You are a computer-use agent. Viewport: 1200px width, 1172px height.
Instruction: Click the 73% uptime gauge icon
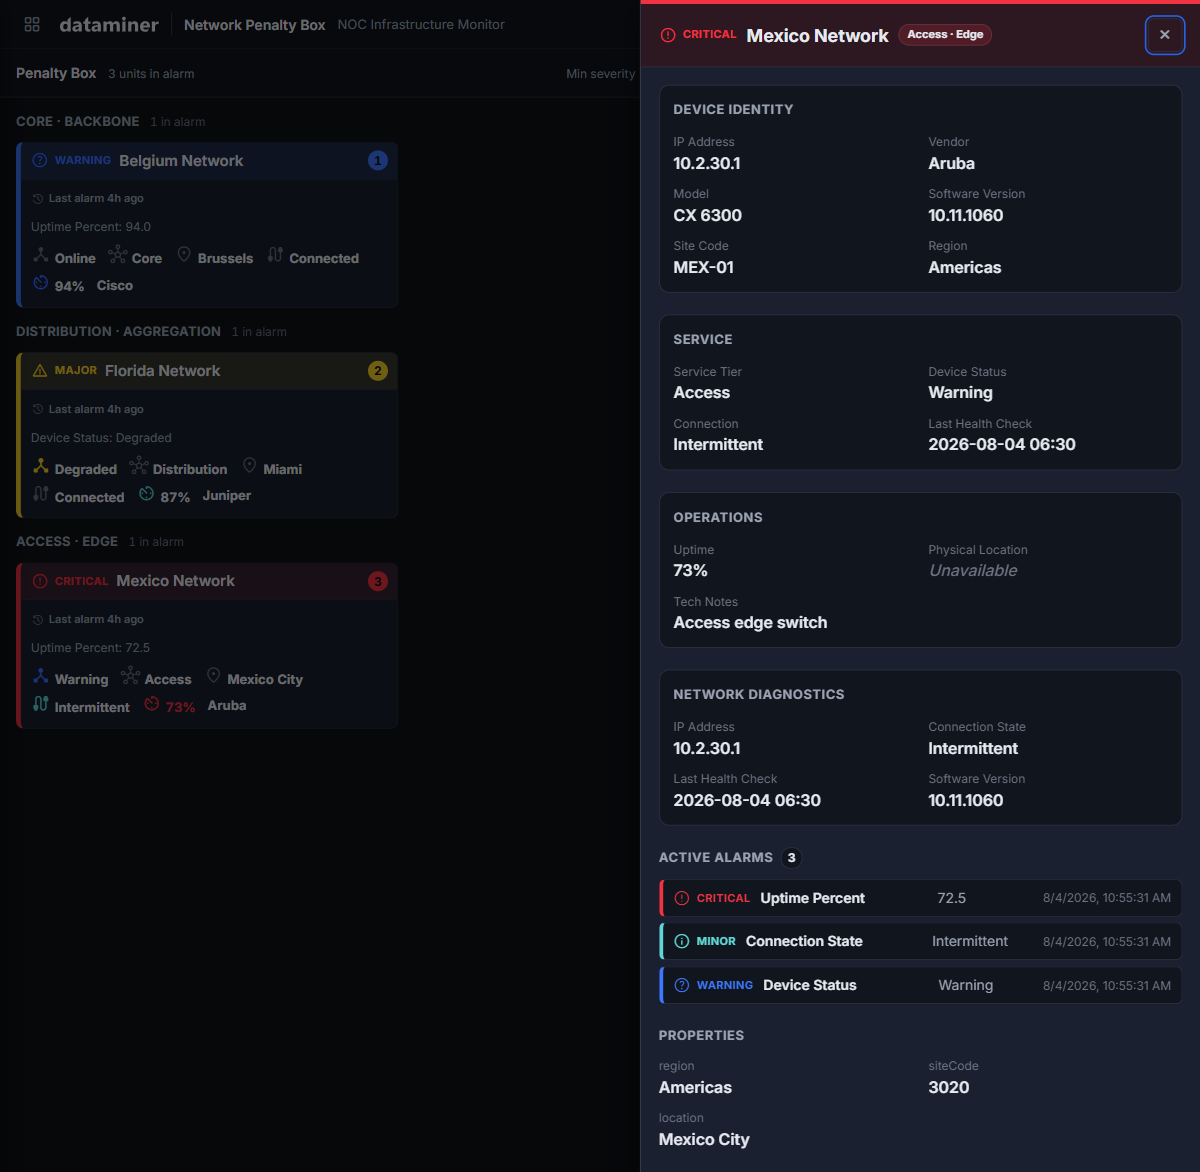(152, 704)
